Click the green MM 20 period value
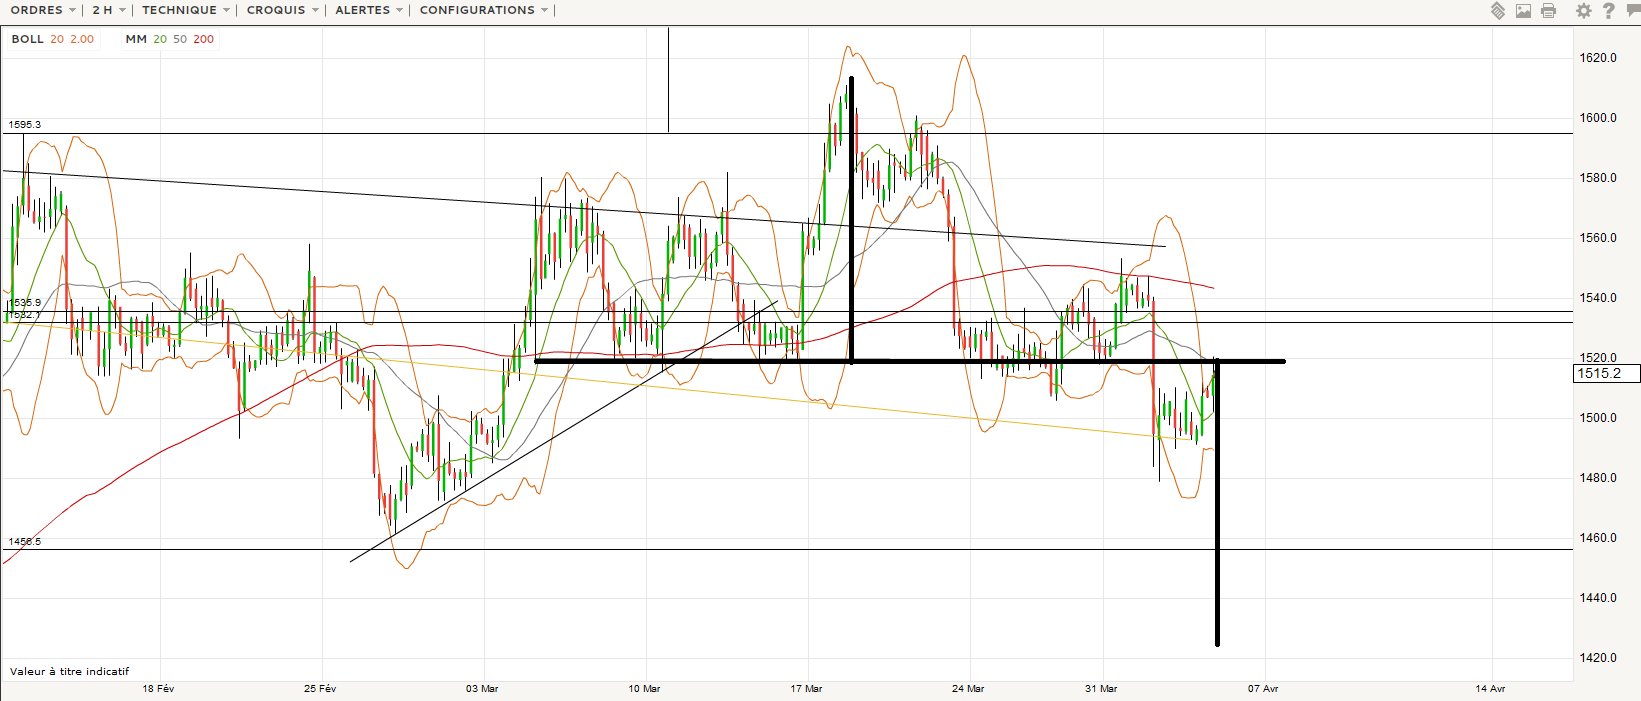The height and width of the screenshot is (701, 1641). (160, 39)
